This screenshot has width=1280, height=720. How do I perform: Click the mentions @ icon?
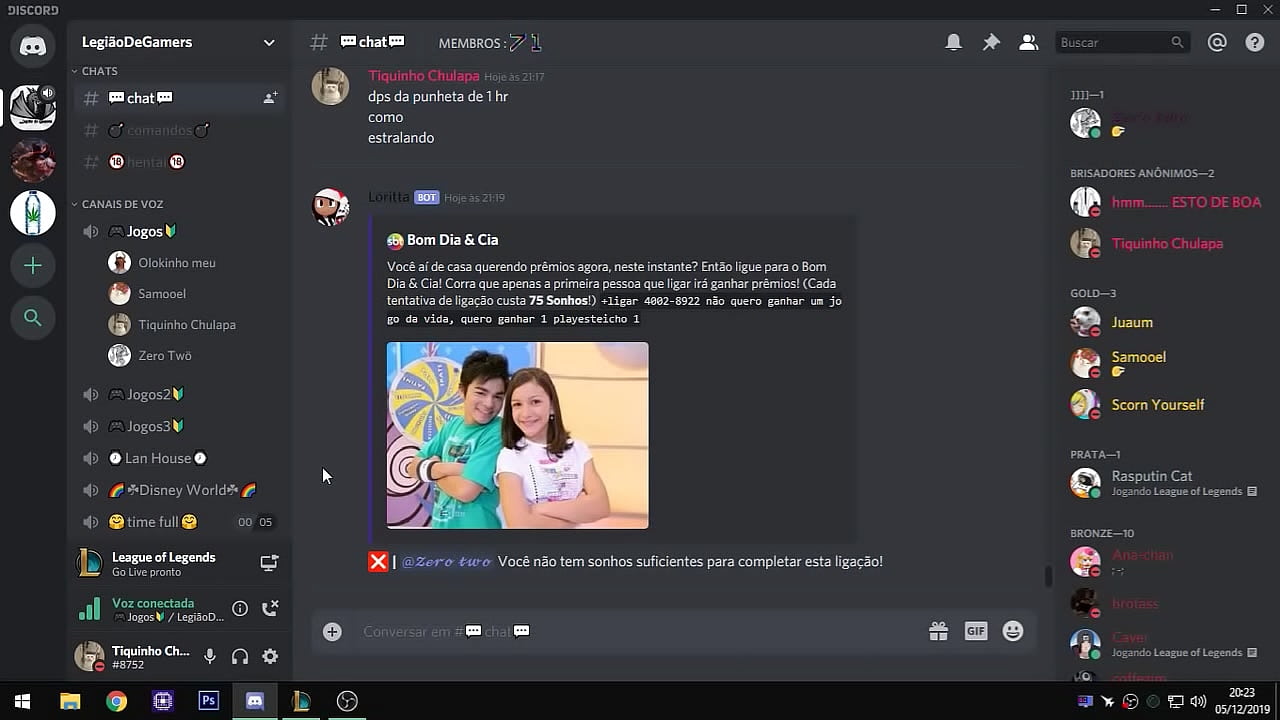tap(1217, 42)
